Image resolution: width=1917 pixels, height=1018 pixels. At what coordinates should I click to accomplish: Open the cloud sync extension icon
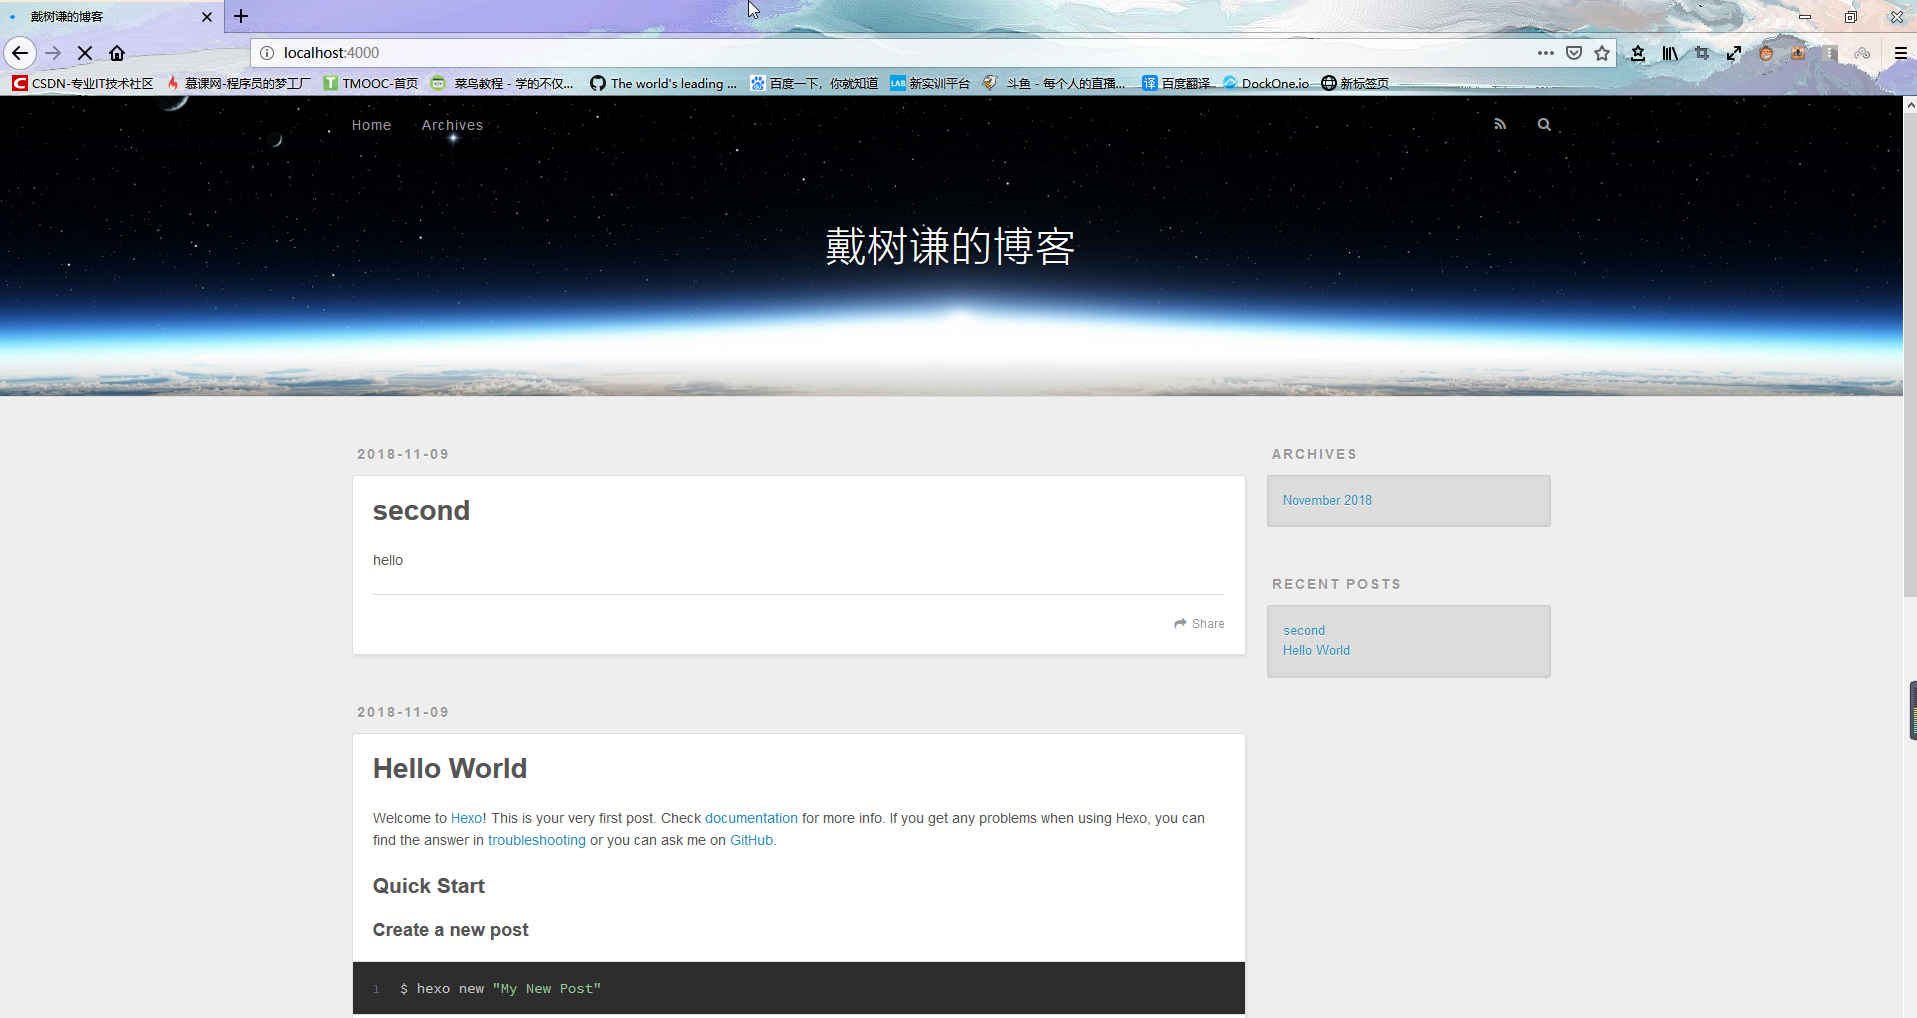(1862, 53)
